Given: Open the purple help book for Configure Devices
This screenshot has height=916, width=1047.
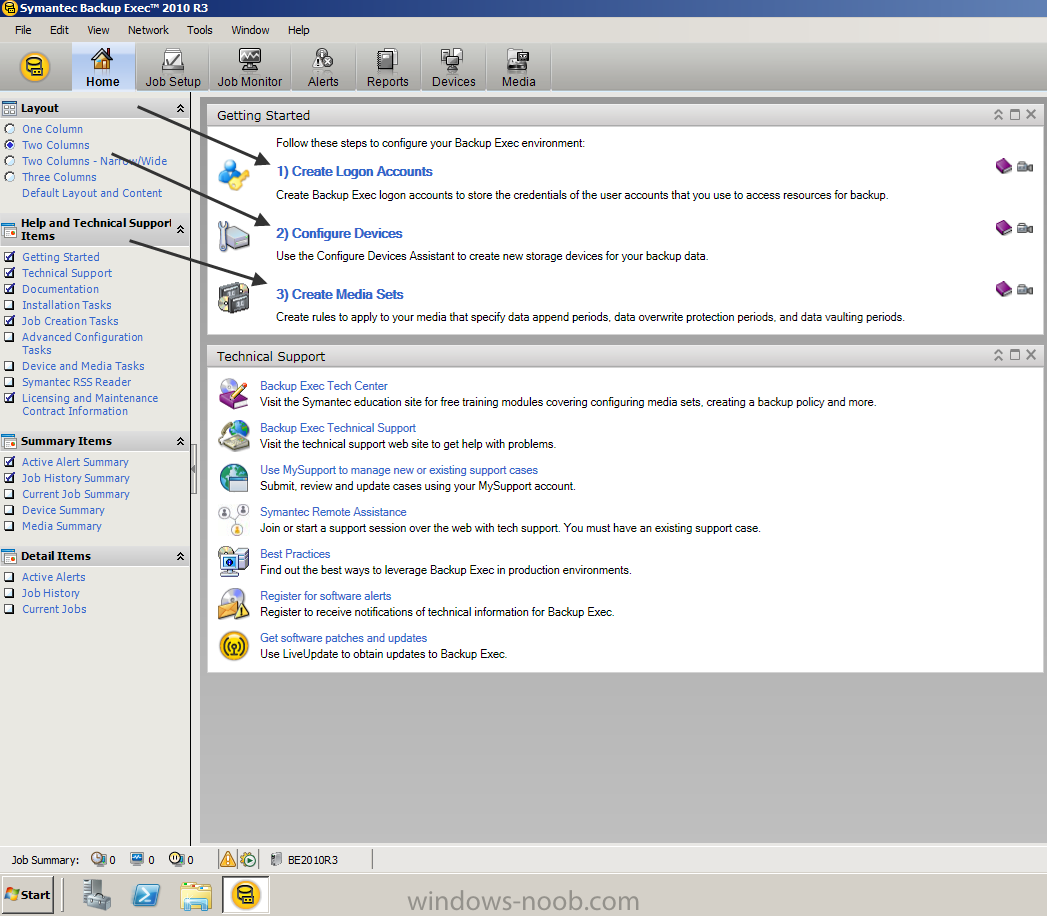Looking at the screenshot, I should [1004, 228].
